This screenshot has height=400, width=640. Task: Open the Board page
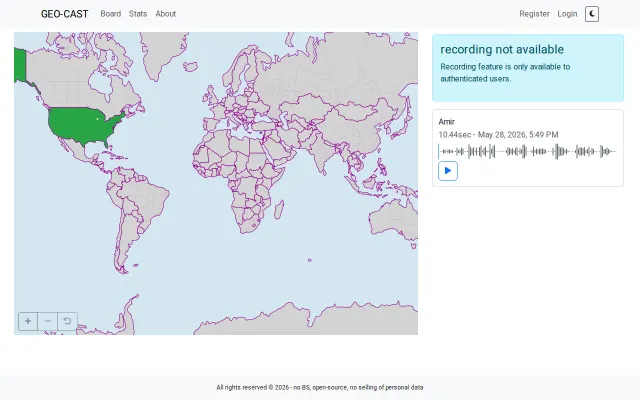[111, 14]
